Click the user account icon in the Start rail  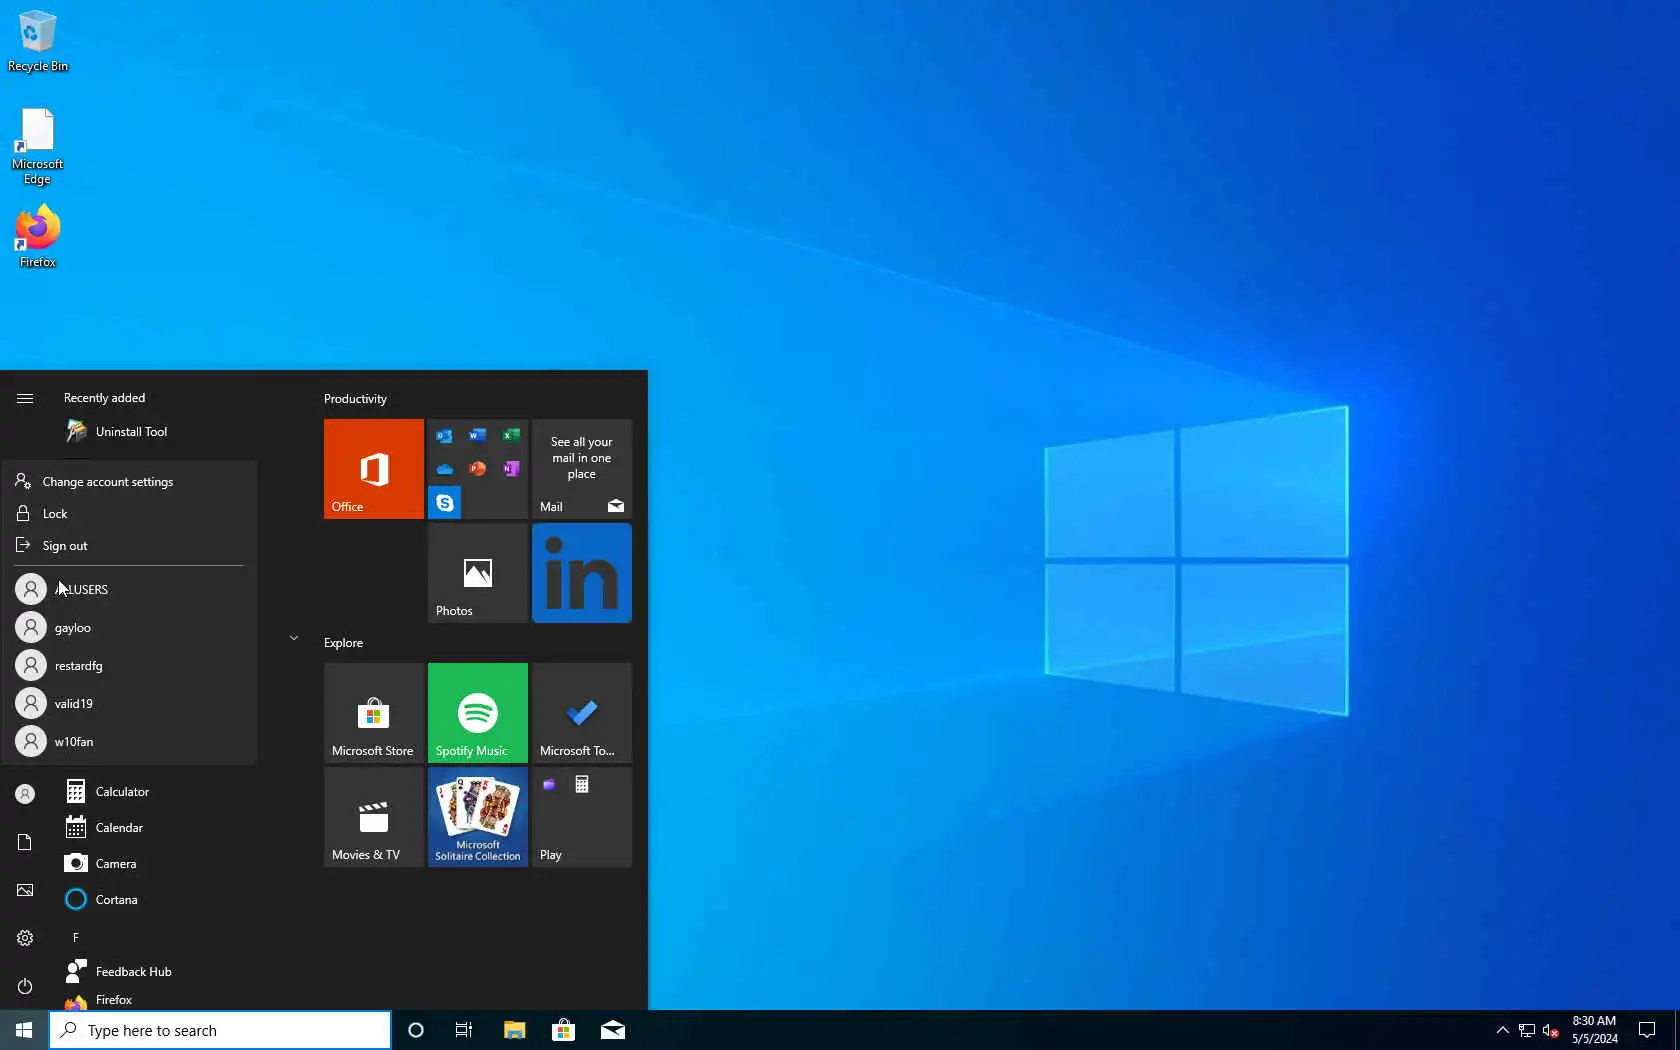[x=25, y=794]
